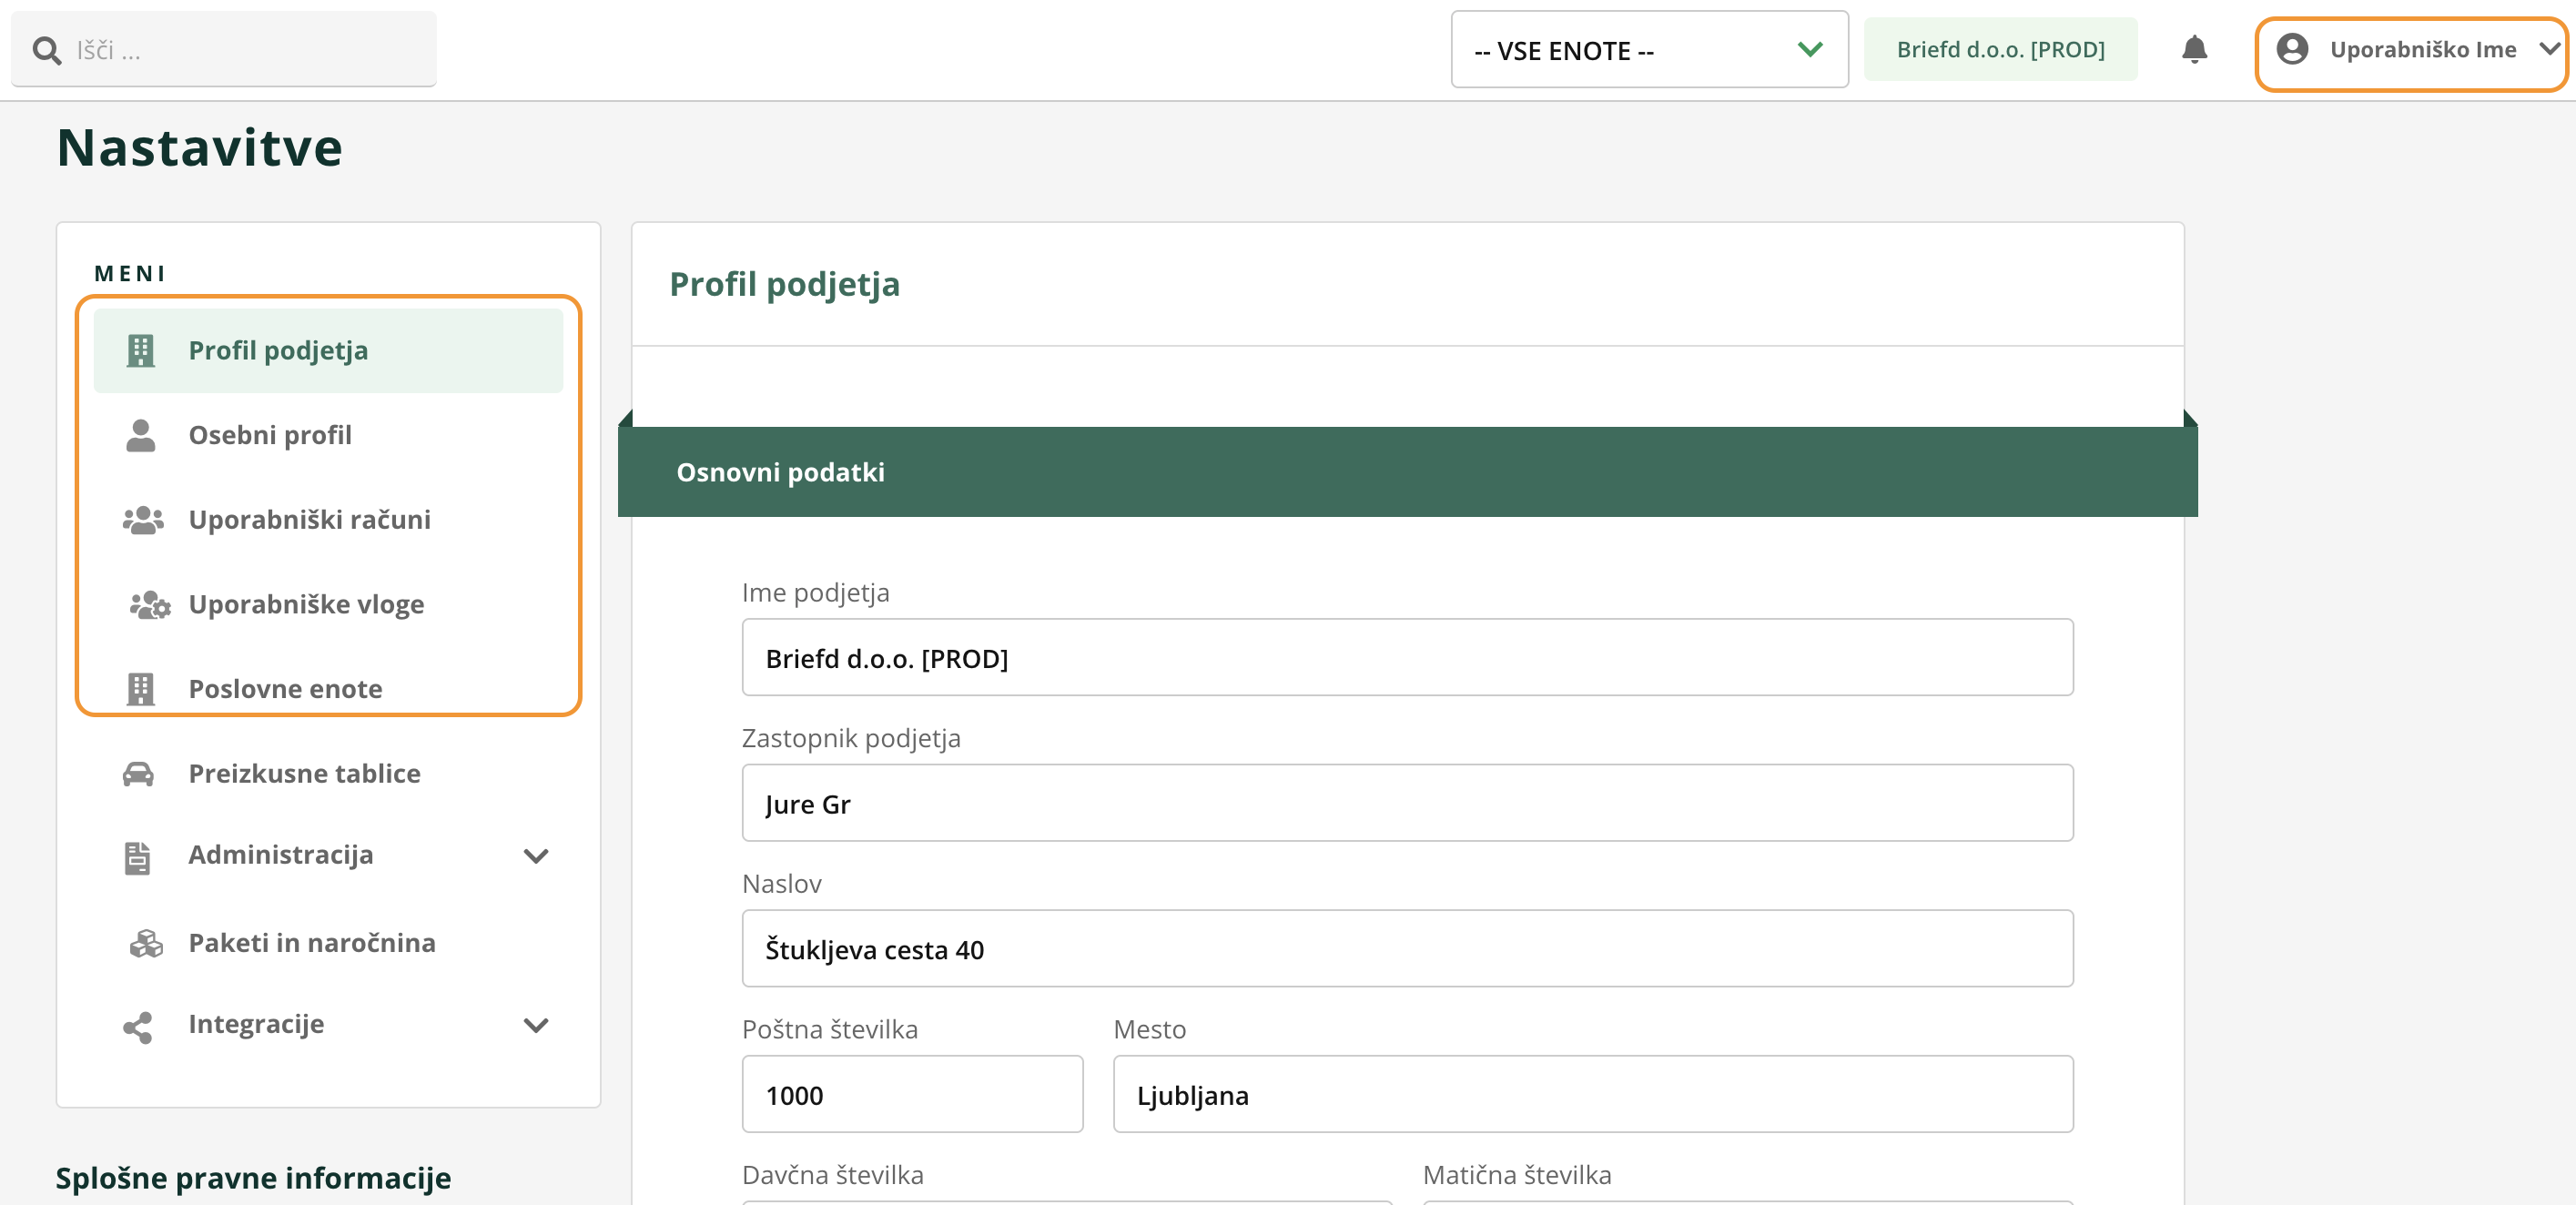This screenshot has height=1205, width=2576.
Task: Click the Uporabniški računi group icon
Action: coord(142,520)
